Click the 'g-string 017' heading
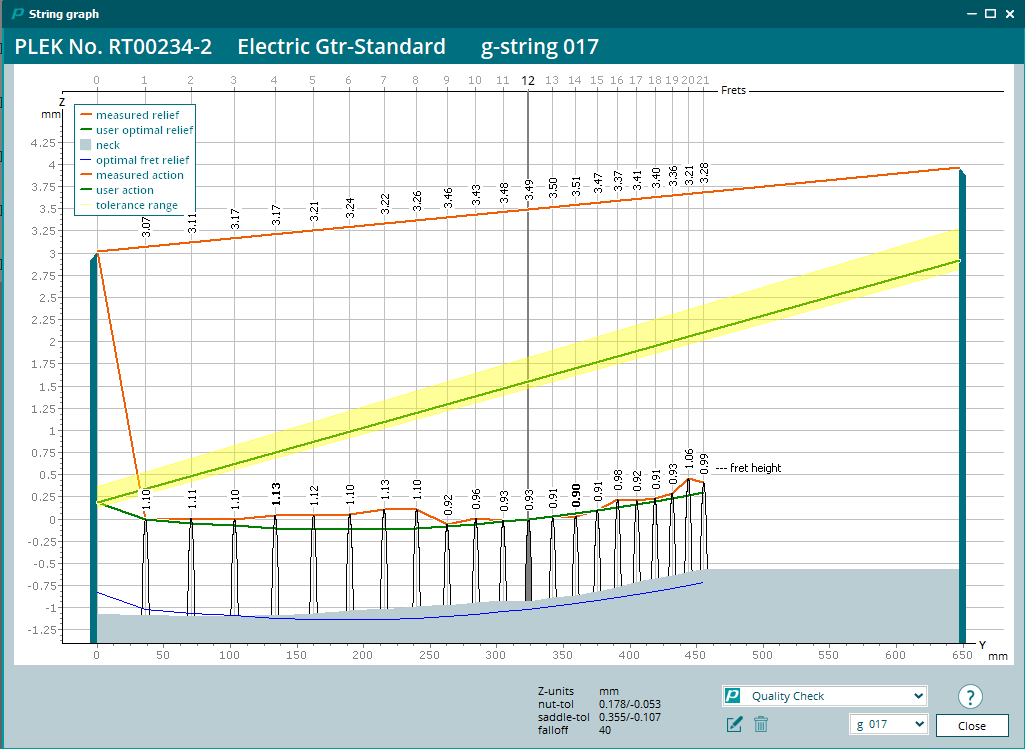 [540, 46]
